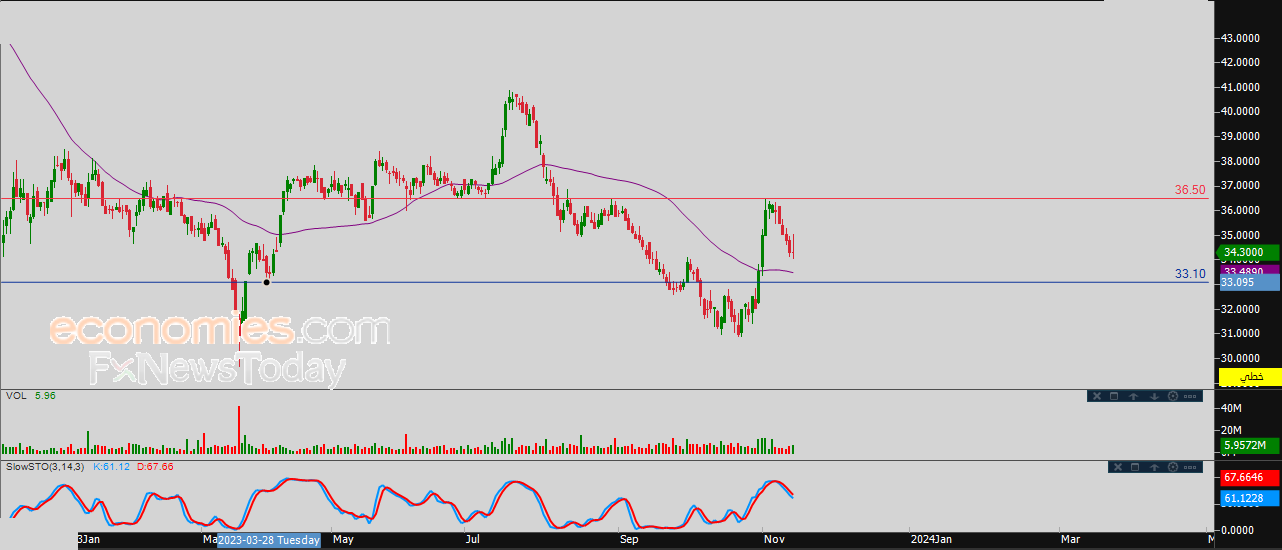Close the SlowSTO indicator panel

click(1118, 467)
